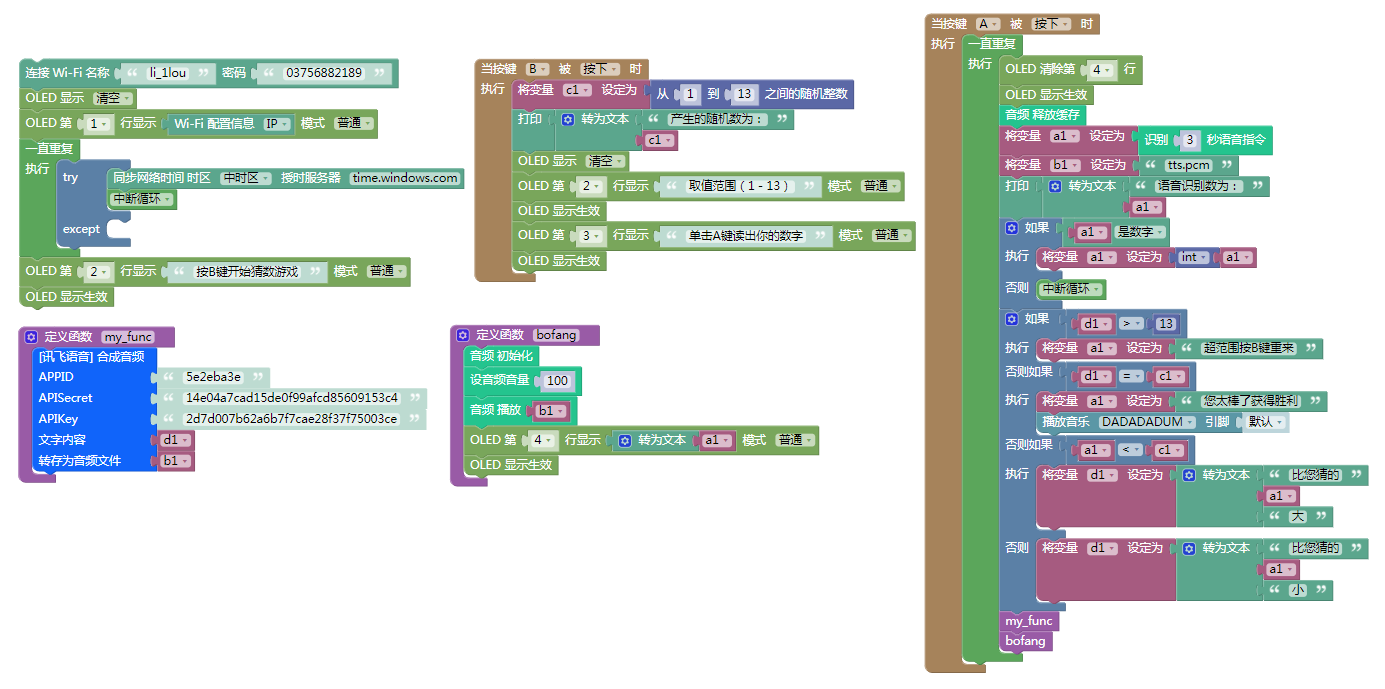This screenshot has width=1385, height=689.
Task: Click the 超范围按B键重来 text field
Action: 1249,348
